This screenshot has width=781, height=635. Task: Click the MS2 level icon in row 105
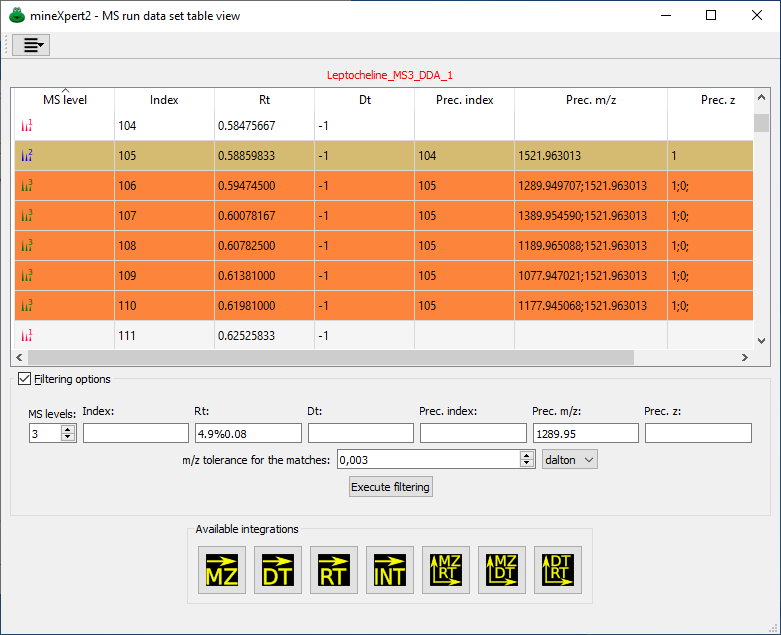[27, 156]
